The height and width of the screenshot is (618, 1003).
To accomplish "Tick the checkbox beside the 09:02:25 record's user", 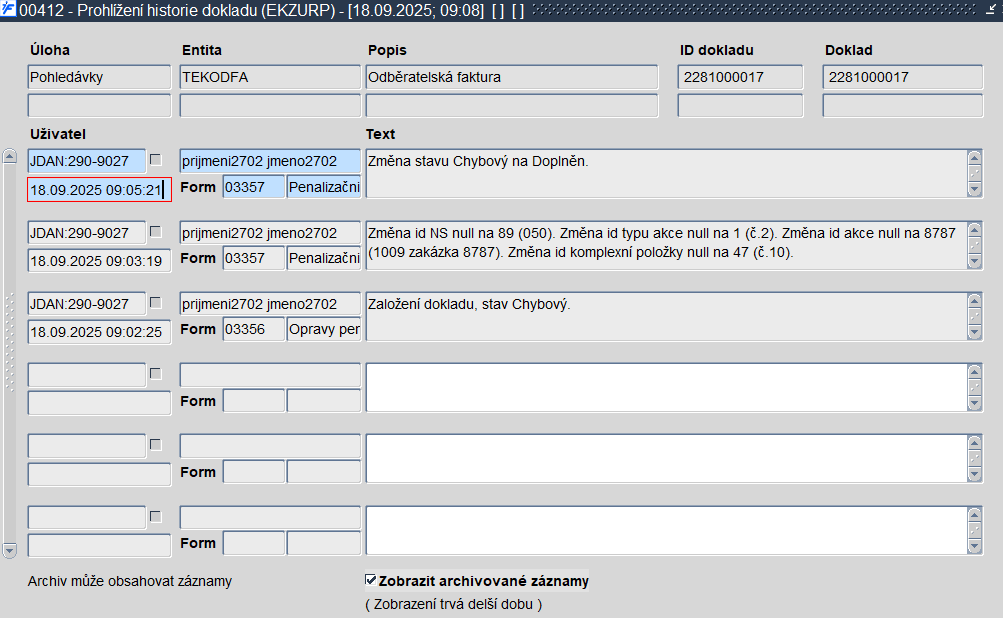I will pos(155,303).
